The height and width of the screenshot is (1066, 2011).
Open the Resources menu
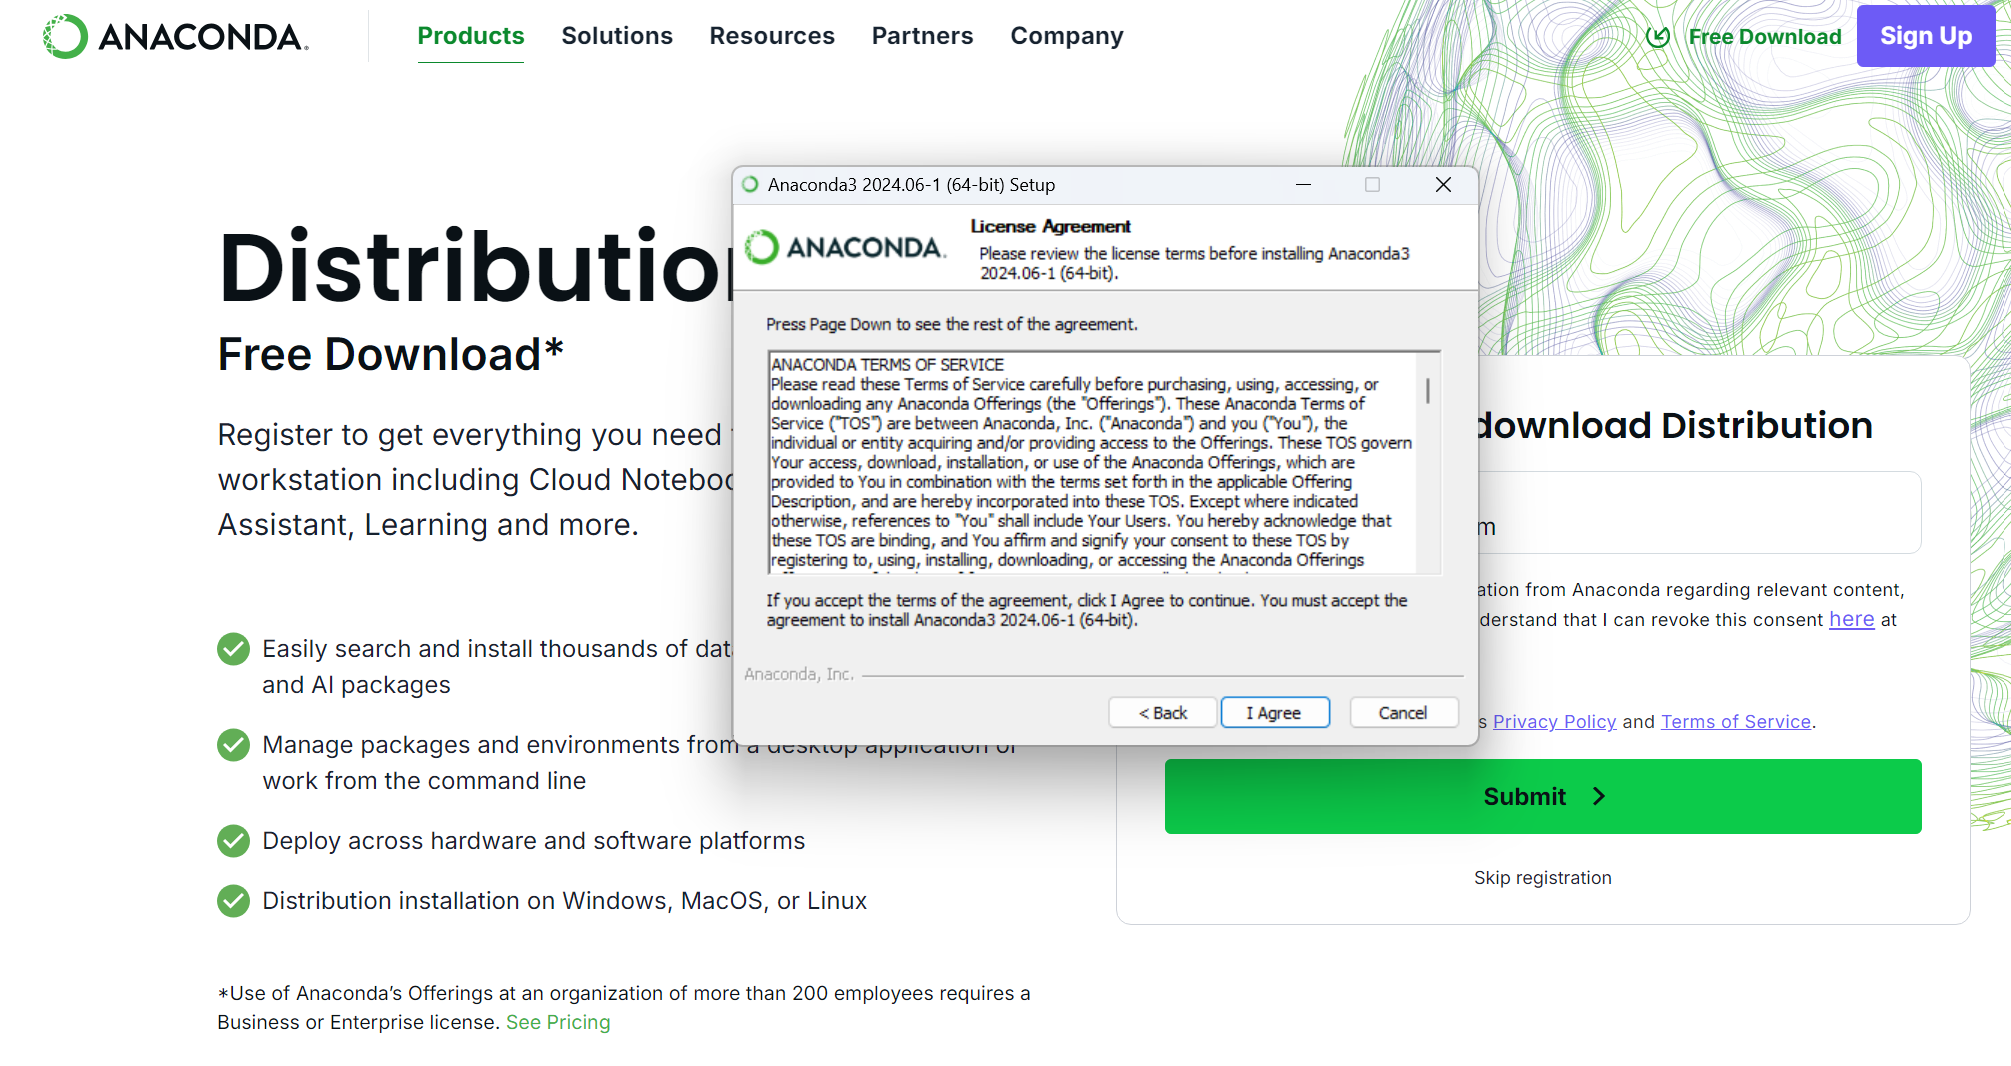pyautogui.click(x=772, y=36)
